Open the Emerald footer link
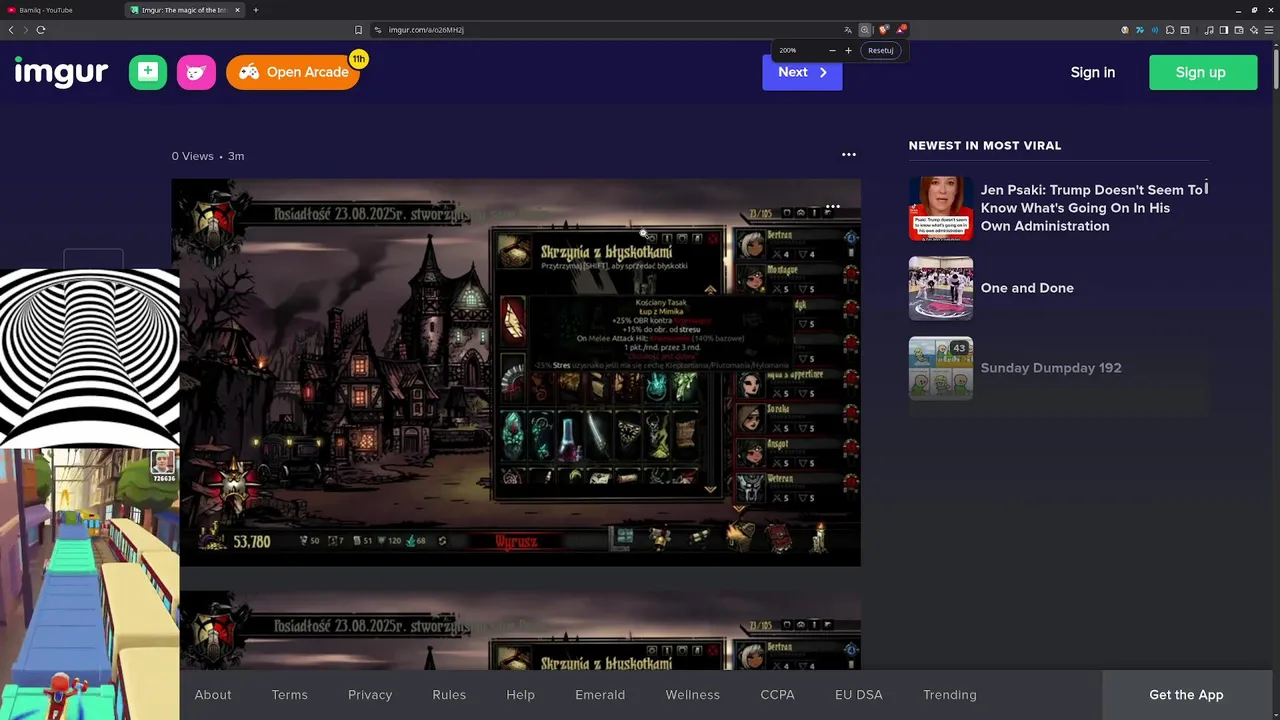The height and width of the screenshot is (720, 1280). (600, 695)
